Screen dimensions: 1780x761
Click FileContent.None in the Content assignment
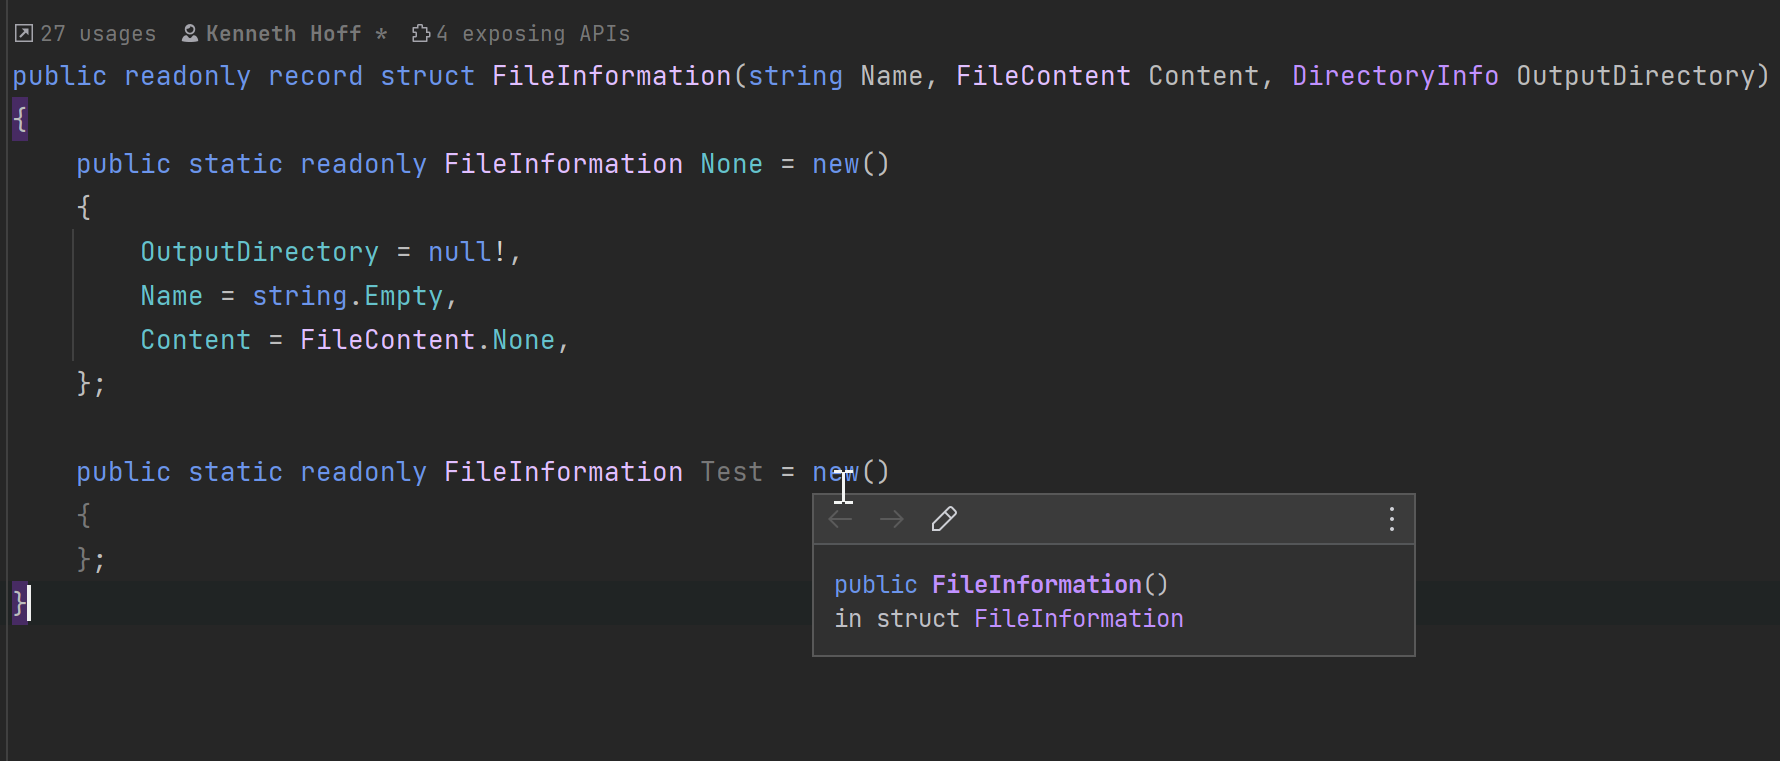(428, 339)
